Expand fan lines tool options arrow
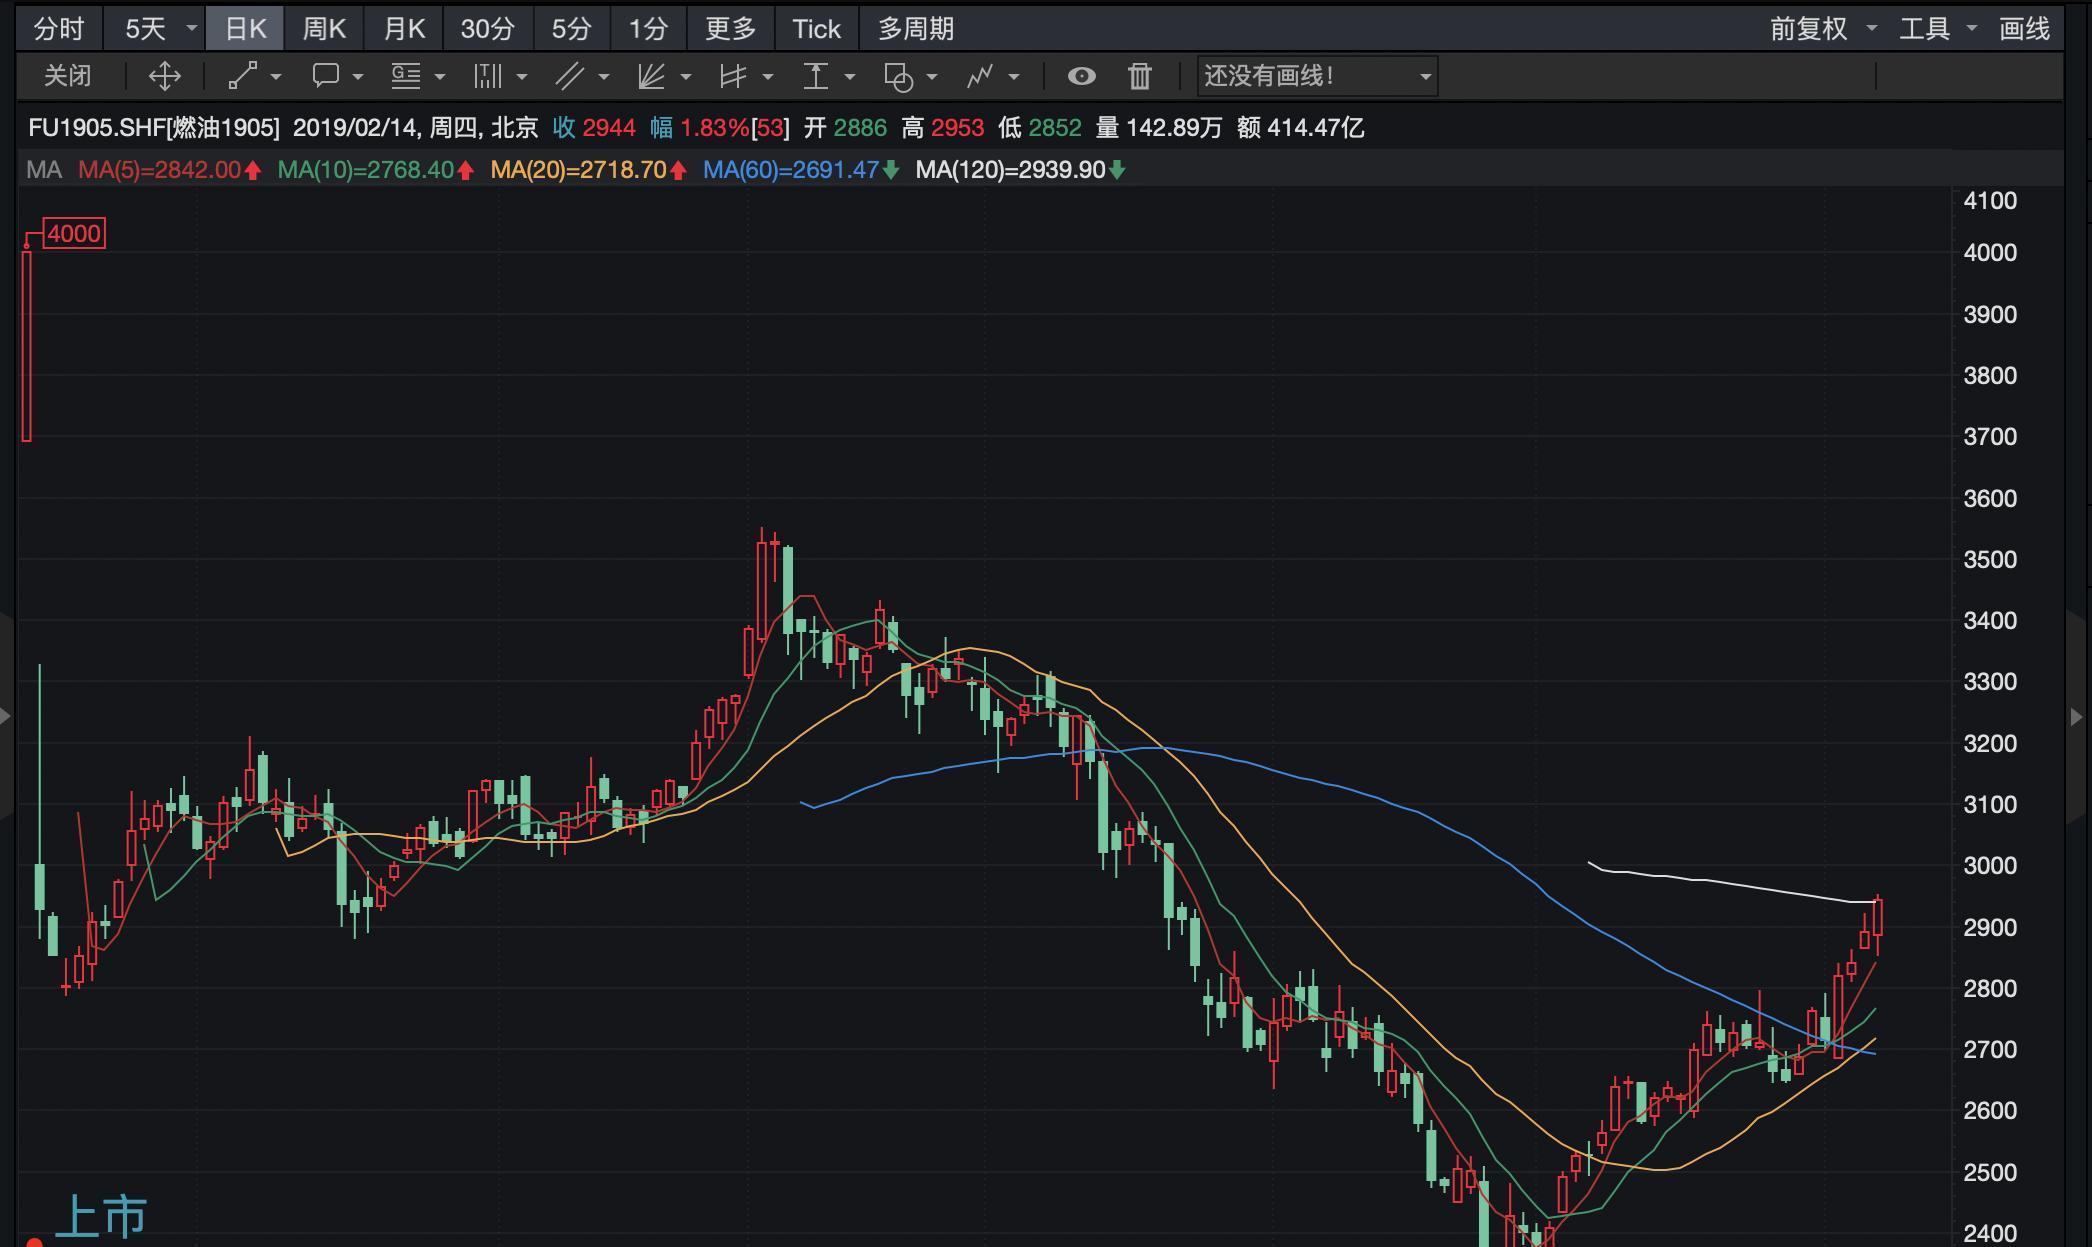The height and width of the screenshot is (1247, 2092). (x=686, y=76)
